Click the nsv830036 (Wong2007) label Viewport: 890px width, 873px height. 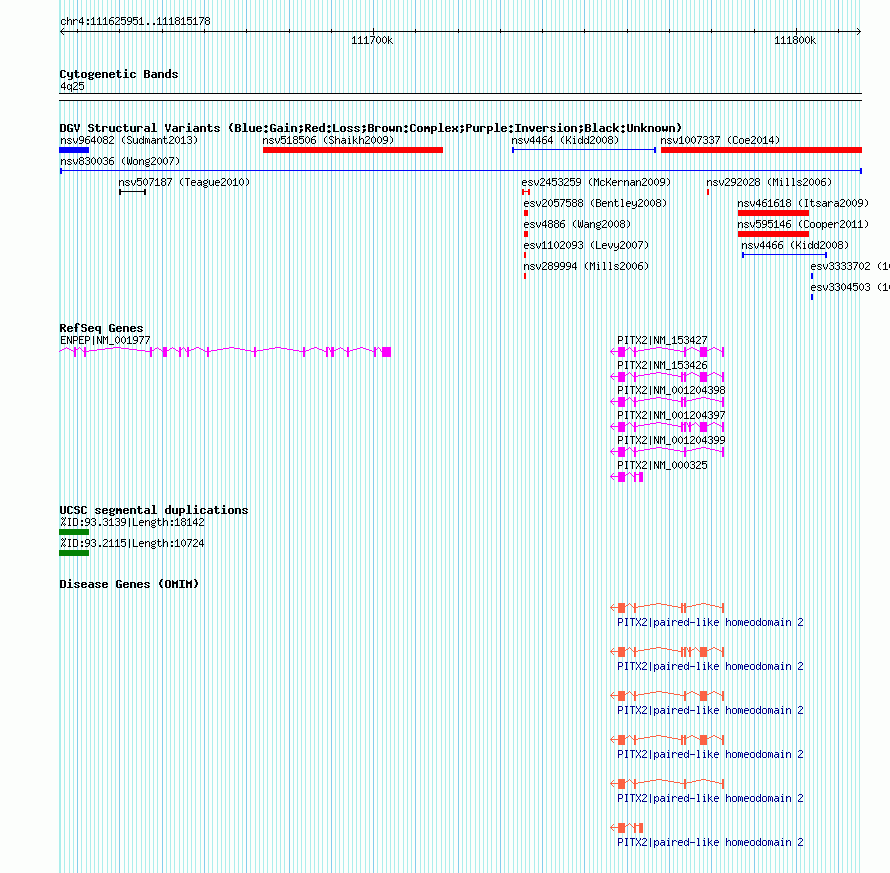point(120,161)
